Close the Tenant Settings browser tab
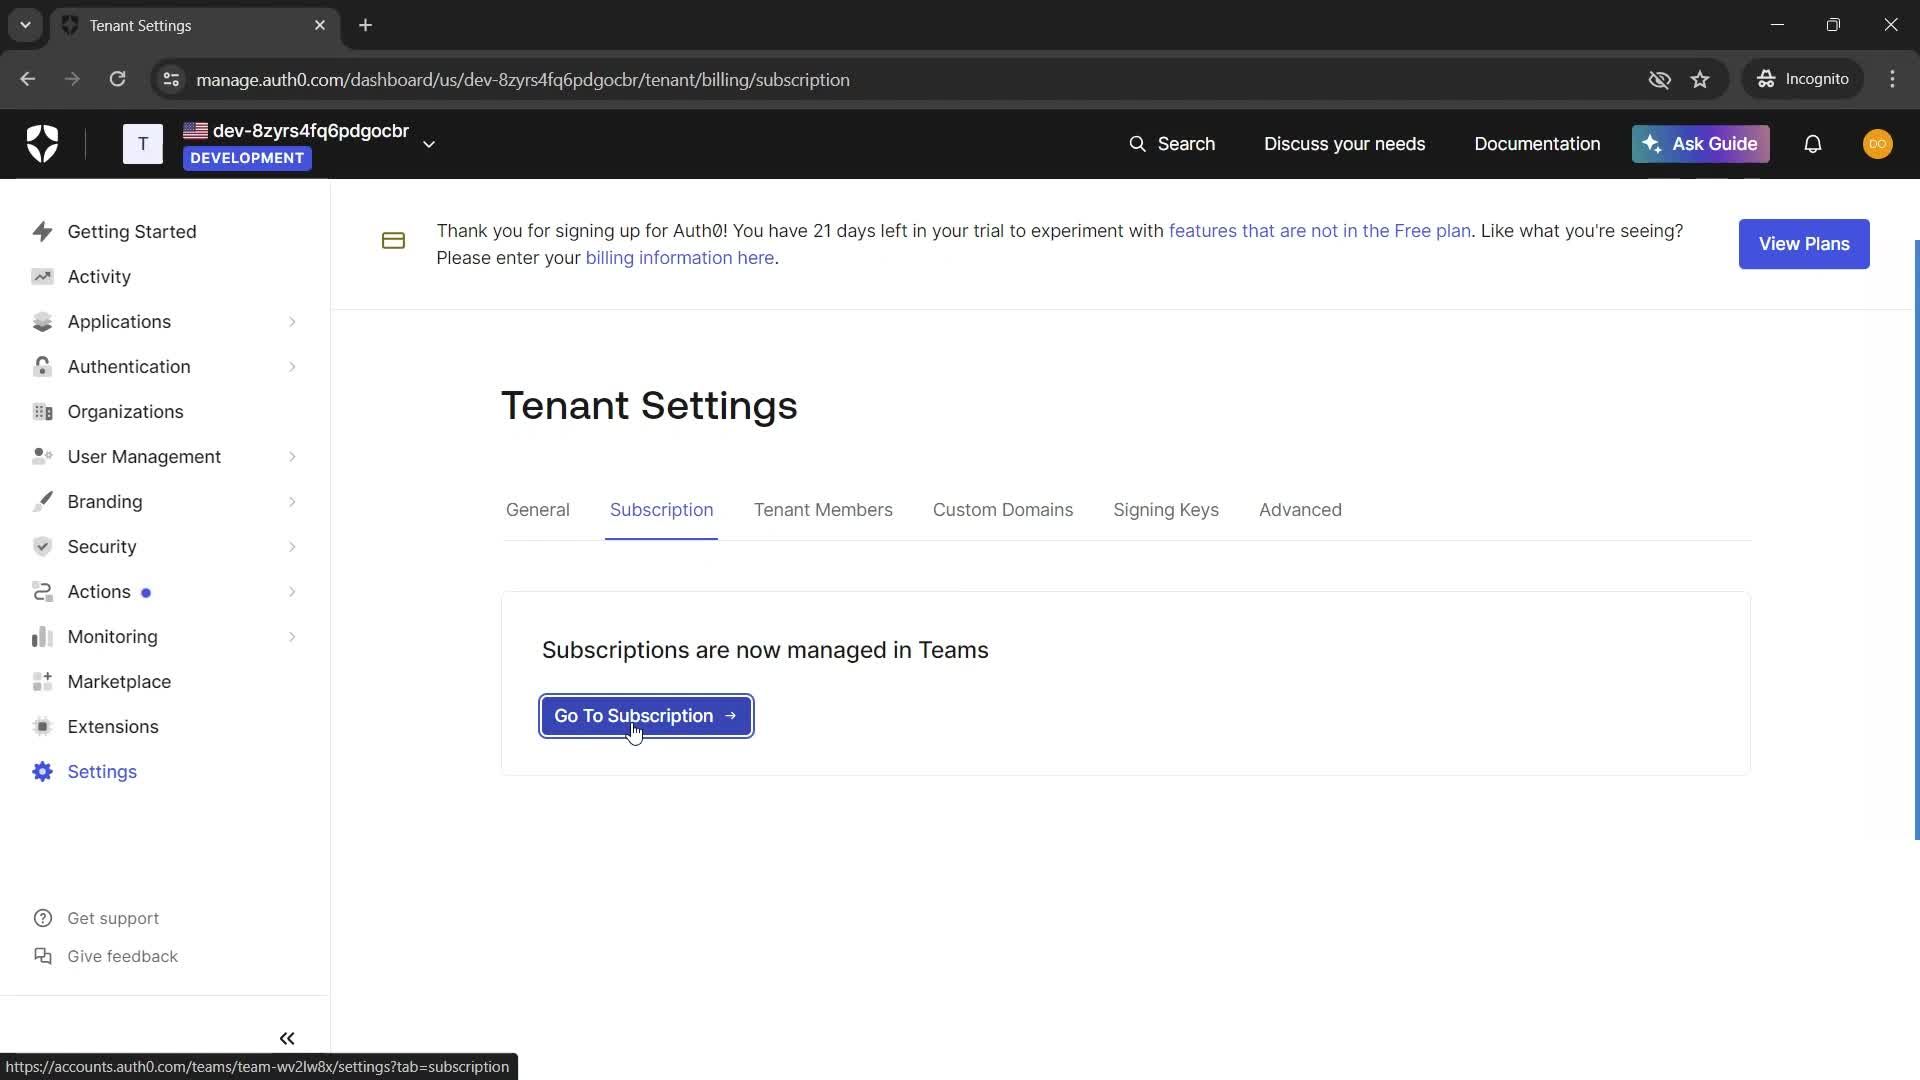Image resolution: width=1920 pixels, height=1080 pixels. (x=320, y=25)
